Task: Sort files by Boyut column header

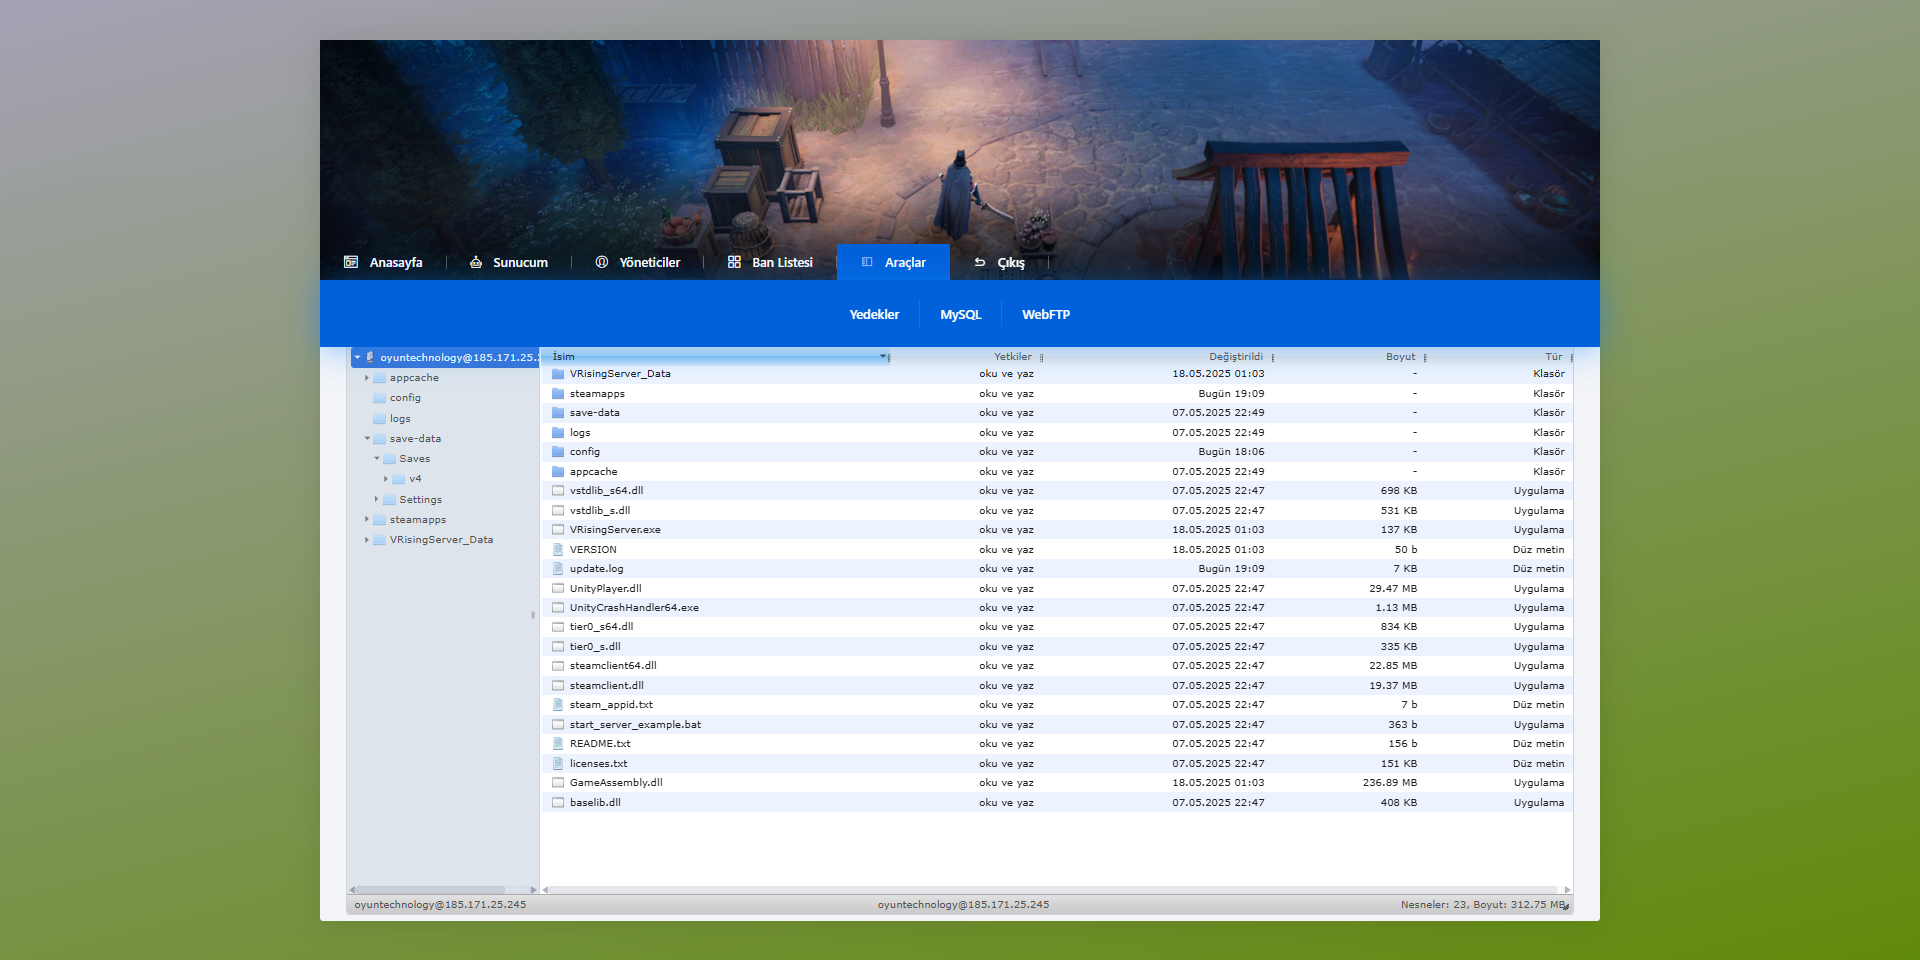Action: [1400, 357]
